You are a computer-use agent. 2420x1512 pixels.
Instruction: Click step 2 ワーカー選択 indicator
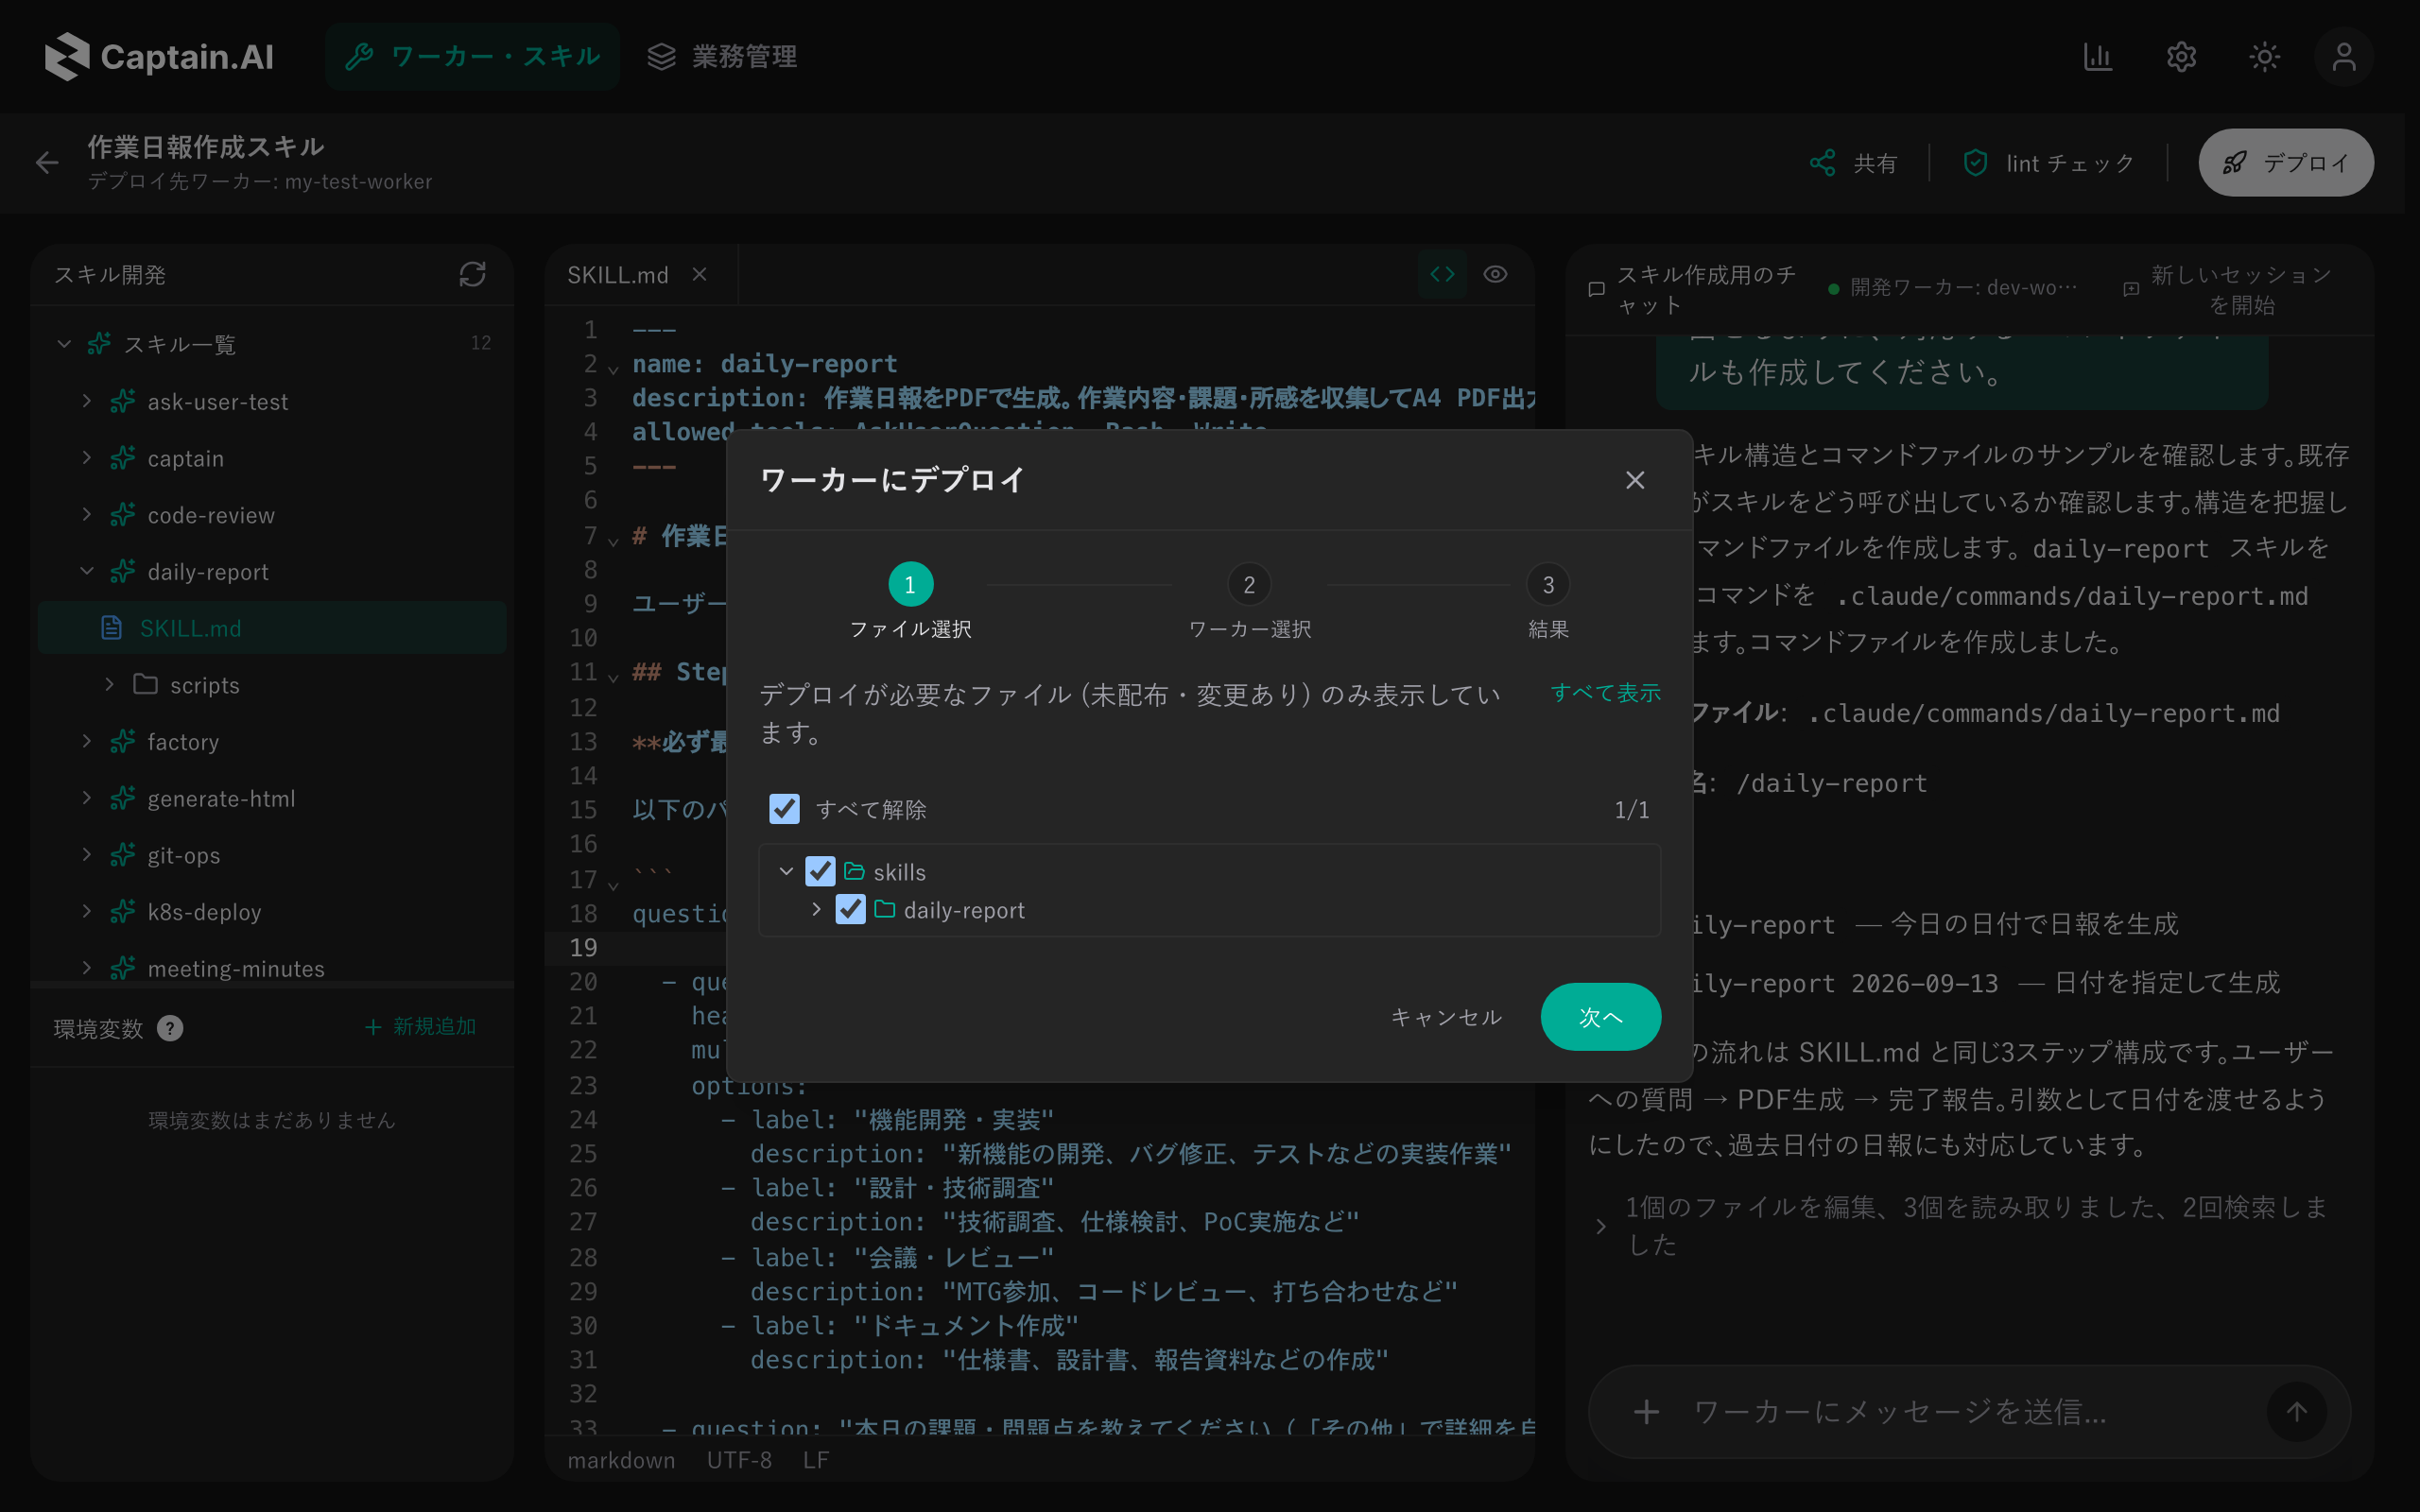pyautogui.click(x=1249, y=585)
